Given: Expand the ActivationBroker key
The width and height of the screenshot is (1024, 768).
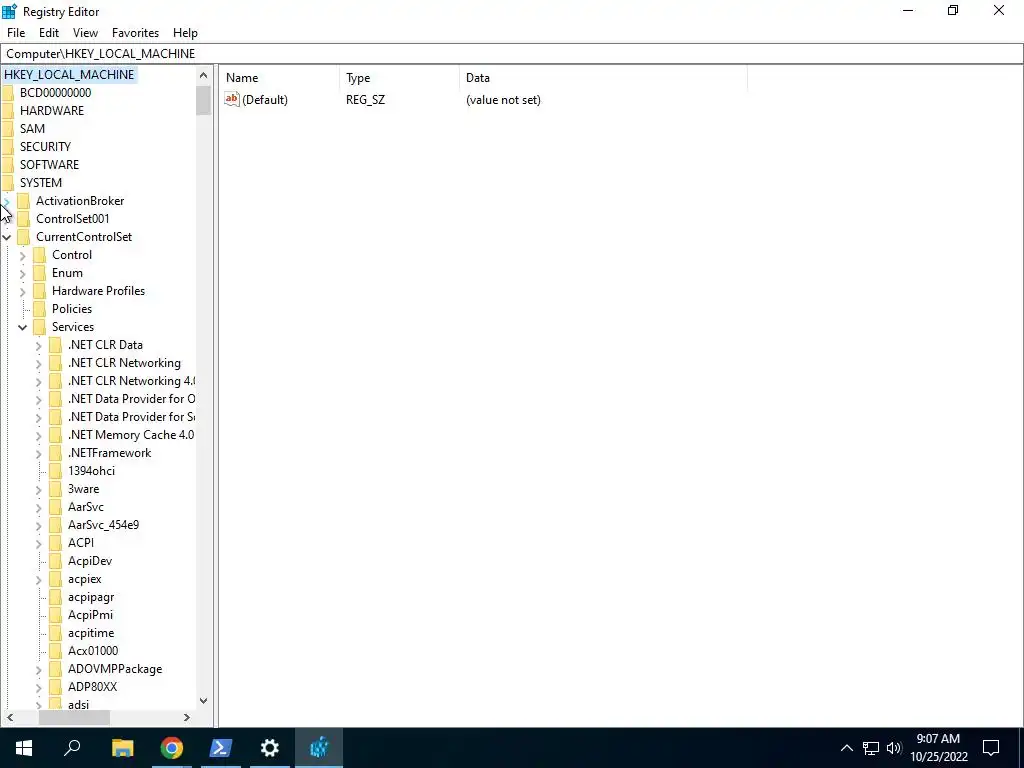Looking at the screenshot, I should [x=7, y=201].
